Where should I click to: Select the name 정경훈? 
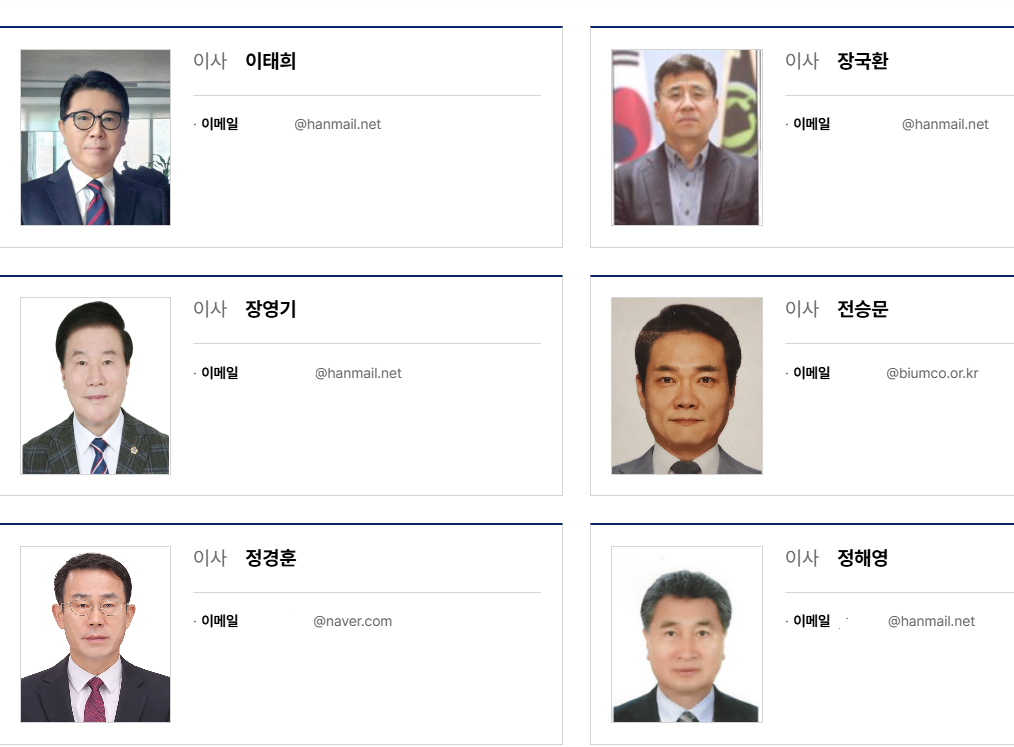pos(270,558)
